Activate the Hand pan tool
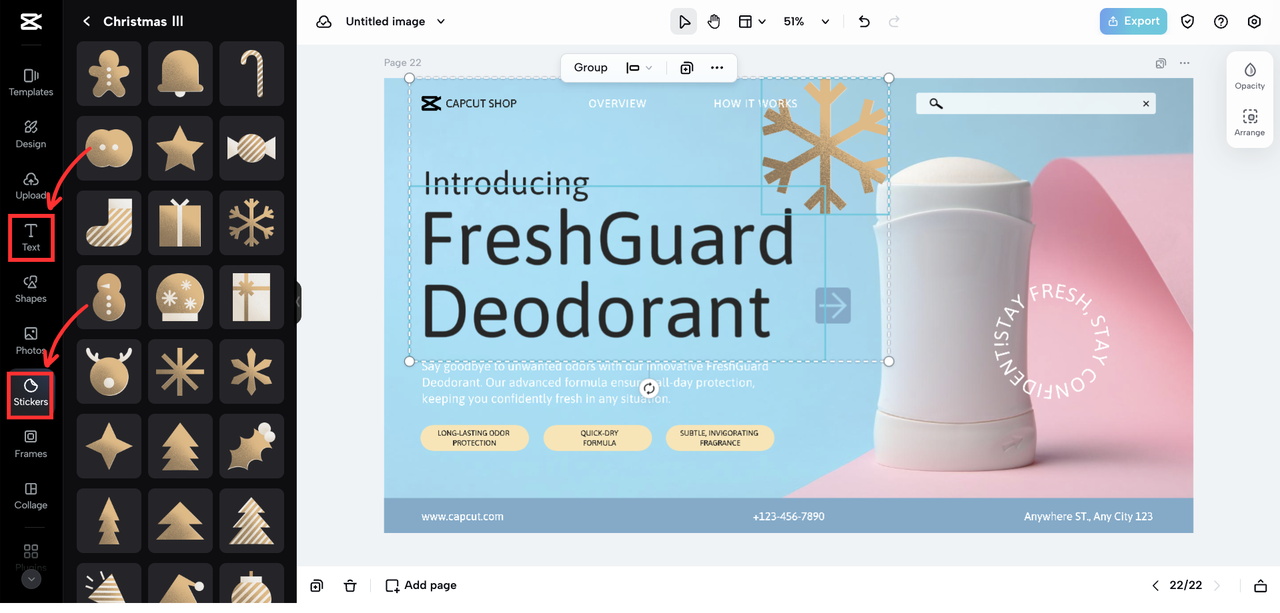 (x=714, y=21)
